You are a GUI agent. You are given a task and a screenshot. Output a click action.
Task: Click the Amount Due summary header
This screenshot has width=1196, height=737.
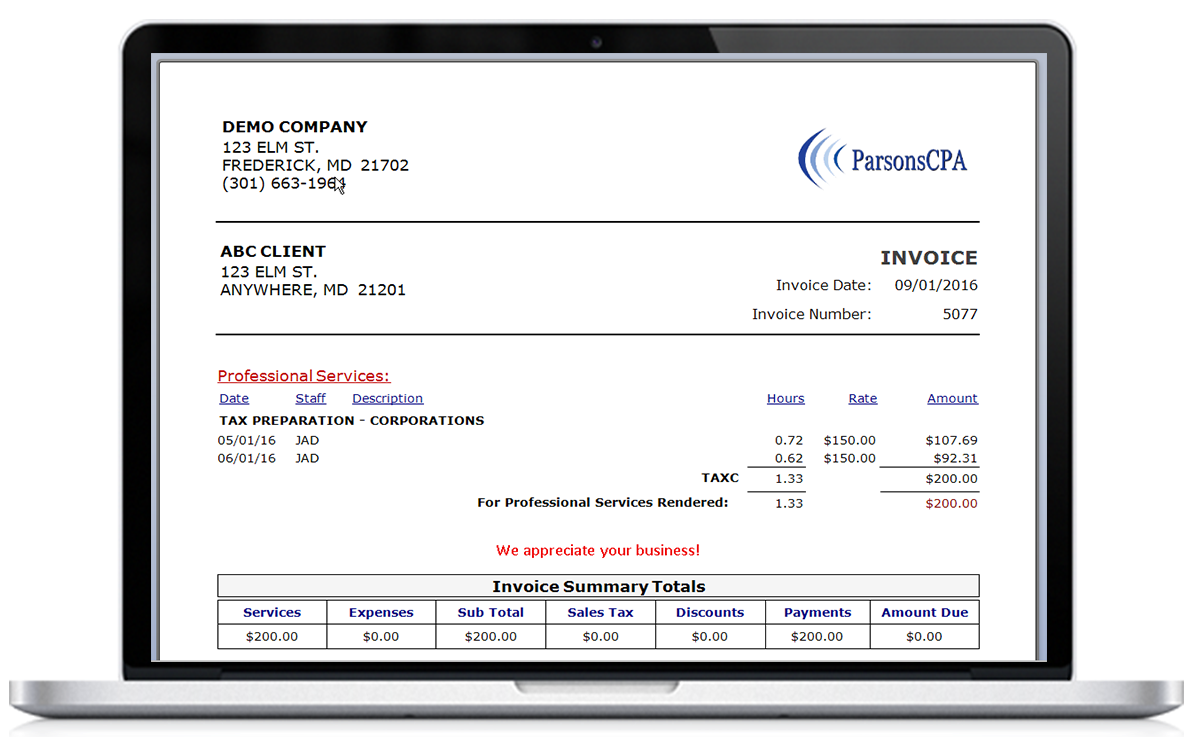[x=924, y=613]
